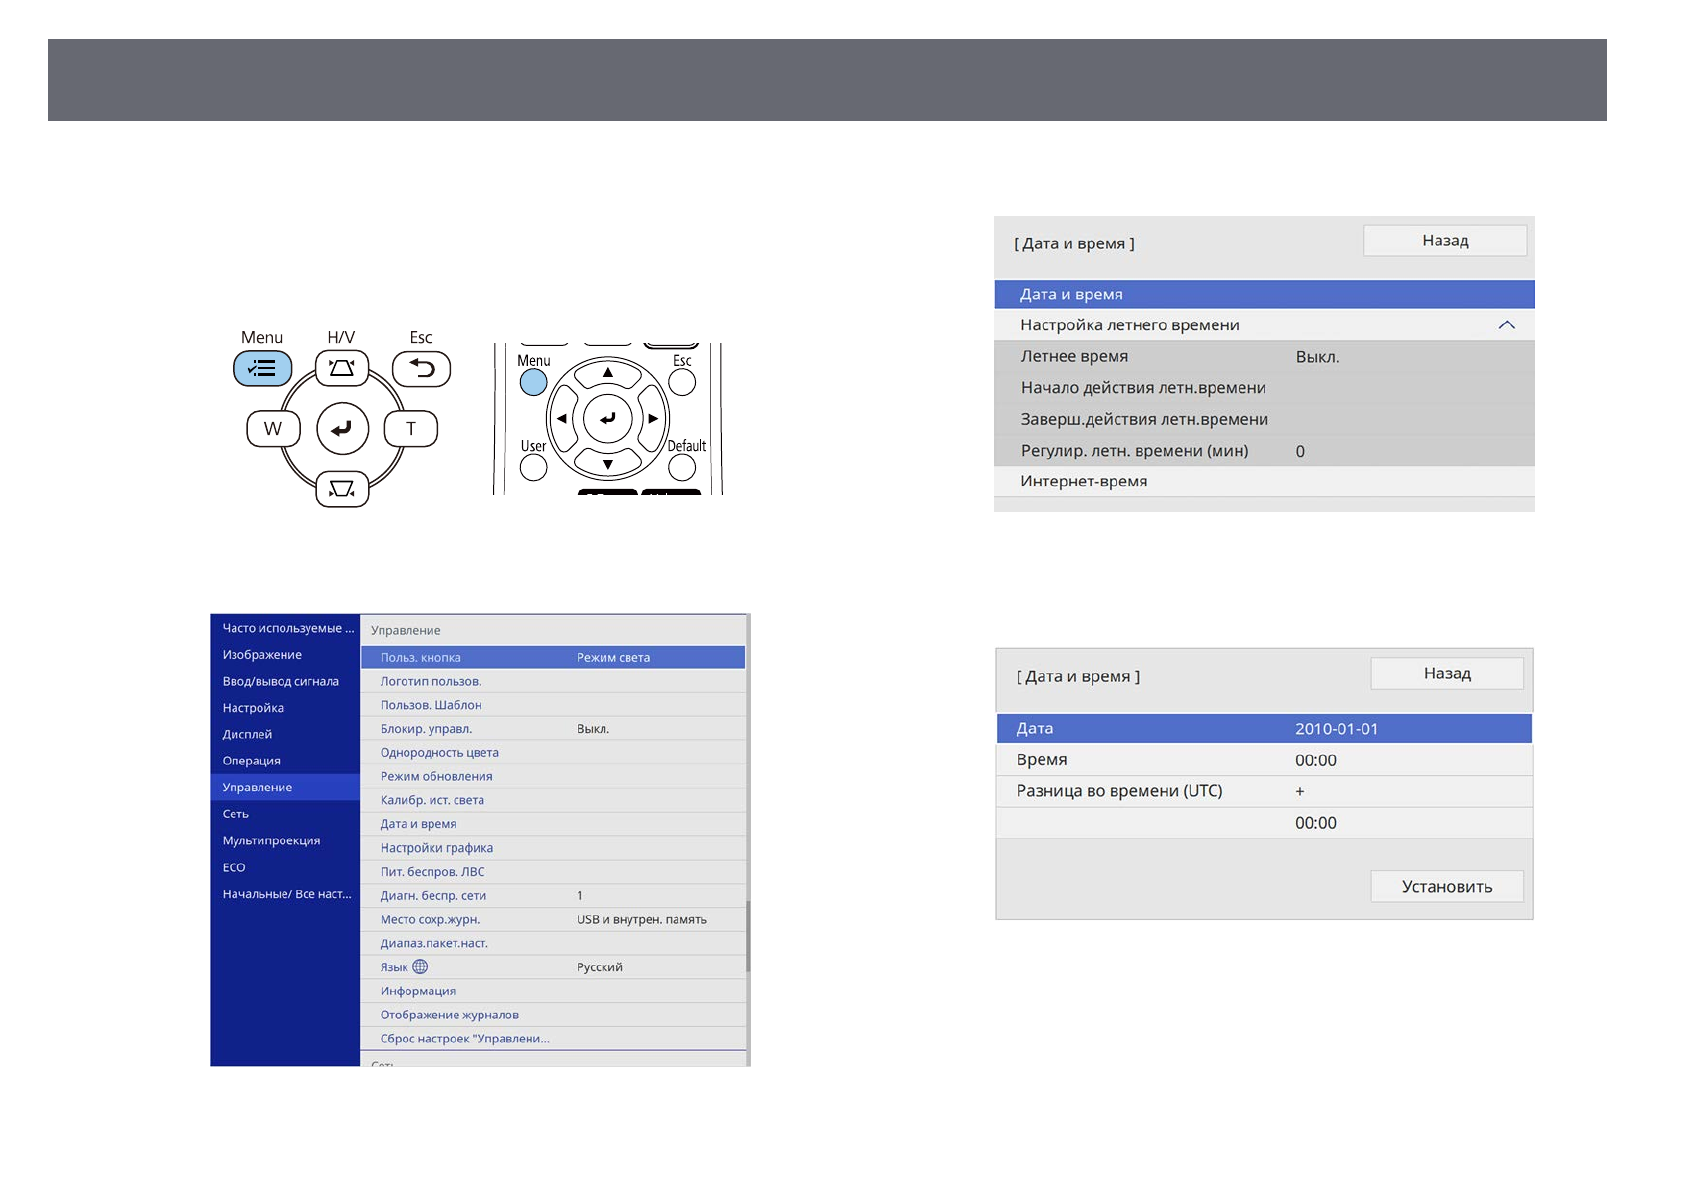Toggle Блокир. управл. setting

click(552, 729)
